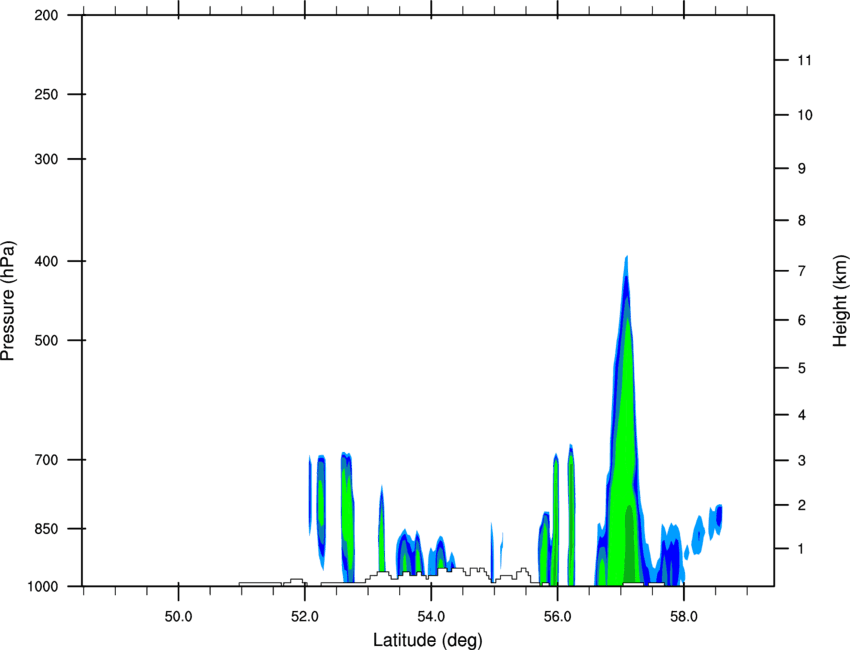This screenshot has height=650, width=850.
Task: Click the 56.0 latitude tick label
Action: point(558,617)
